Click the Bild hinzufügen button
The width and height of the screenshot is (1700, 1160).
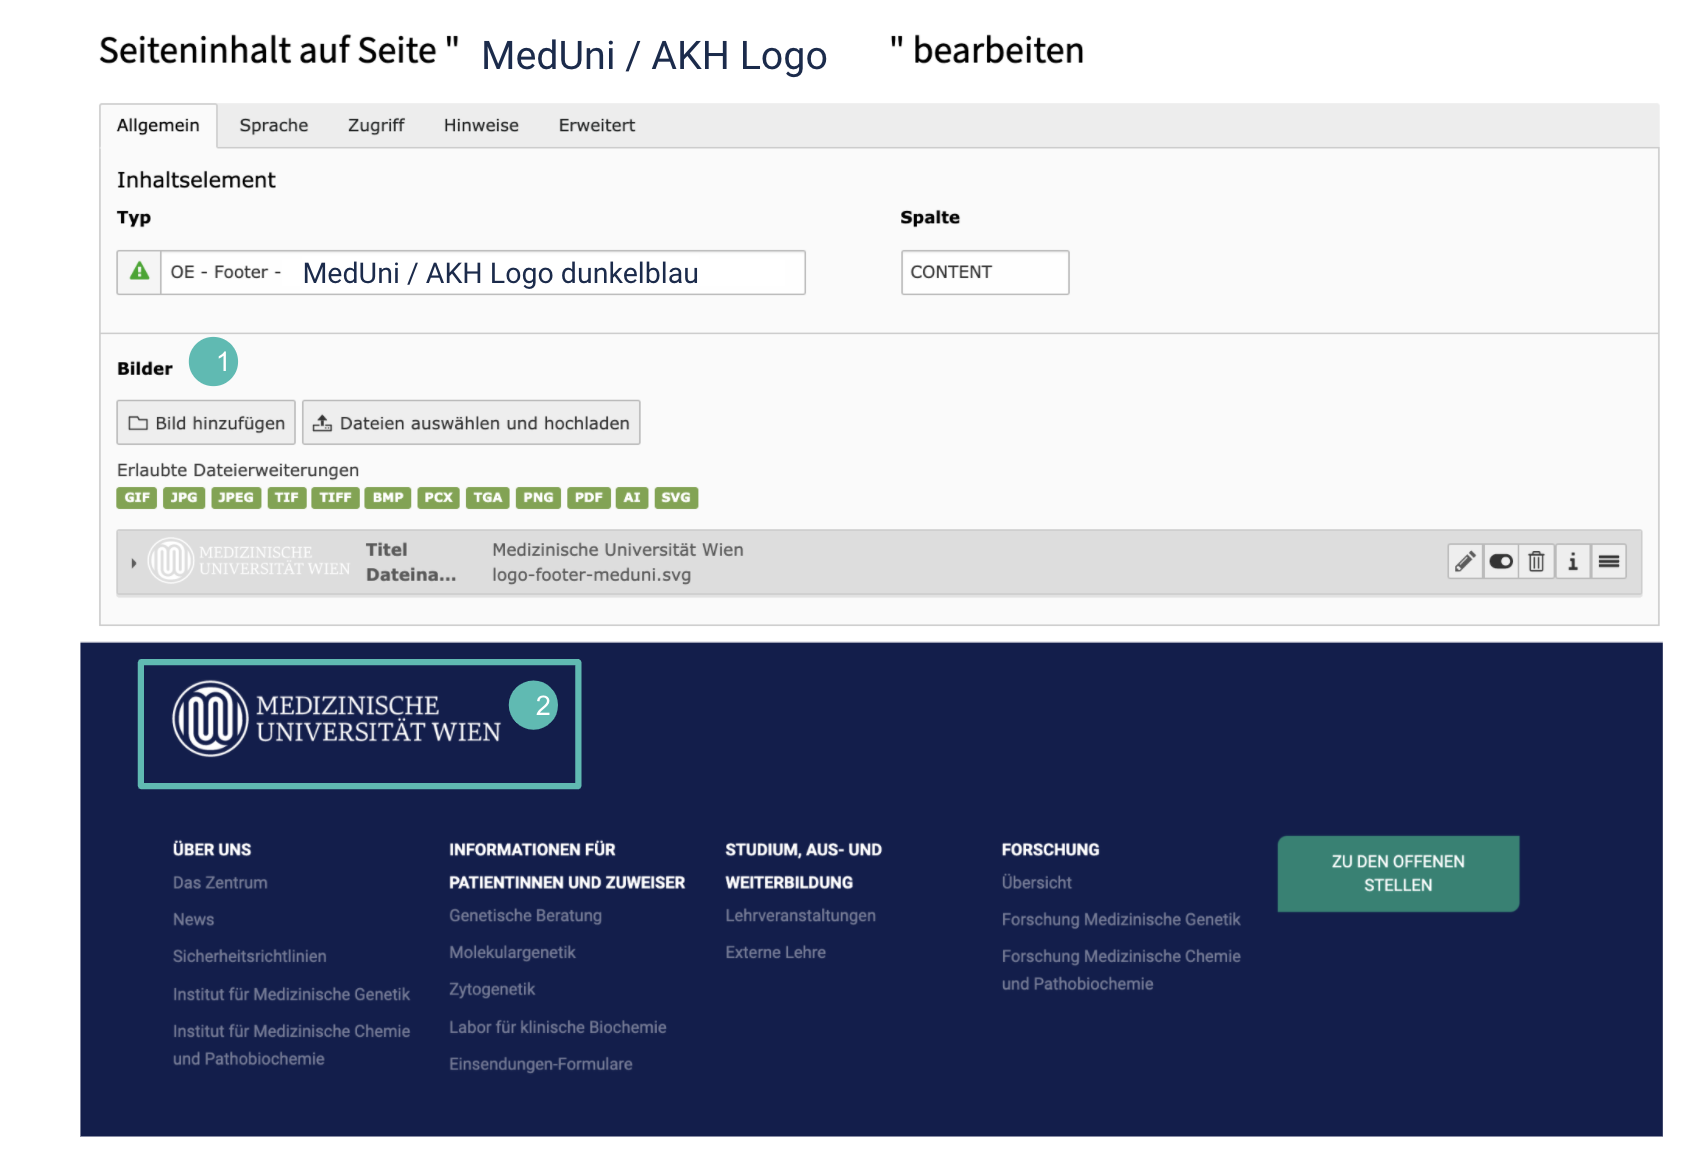(x=206, y=423)
